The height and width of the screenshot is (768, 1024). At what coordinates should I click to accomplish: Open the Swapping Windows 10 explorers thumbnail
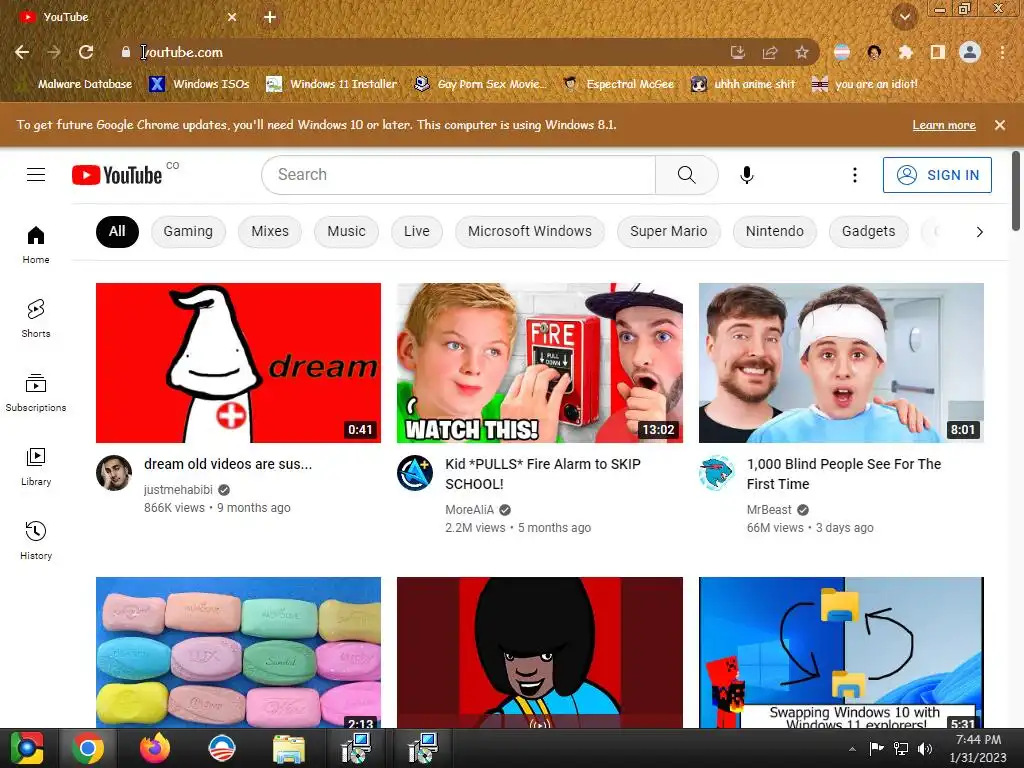click(841, 652)
